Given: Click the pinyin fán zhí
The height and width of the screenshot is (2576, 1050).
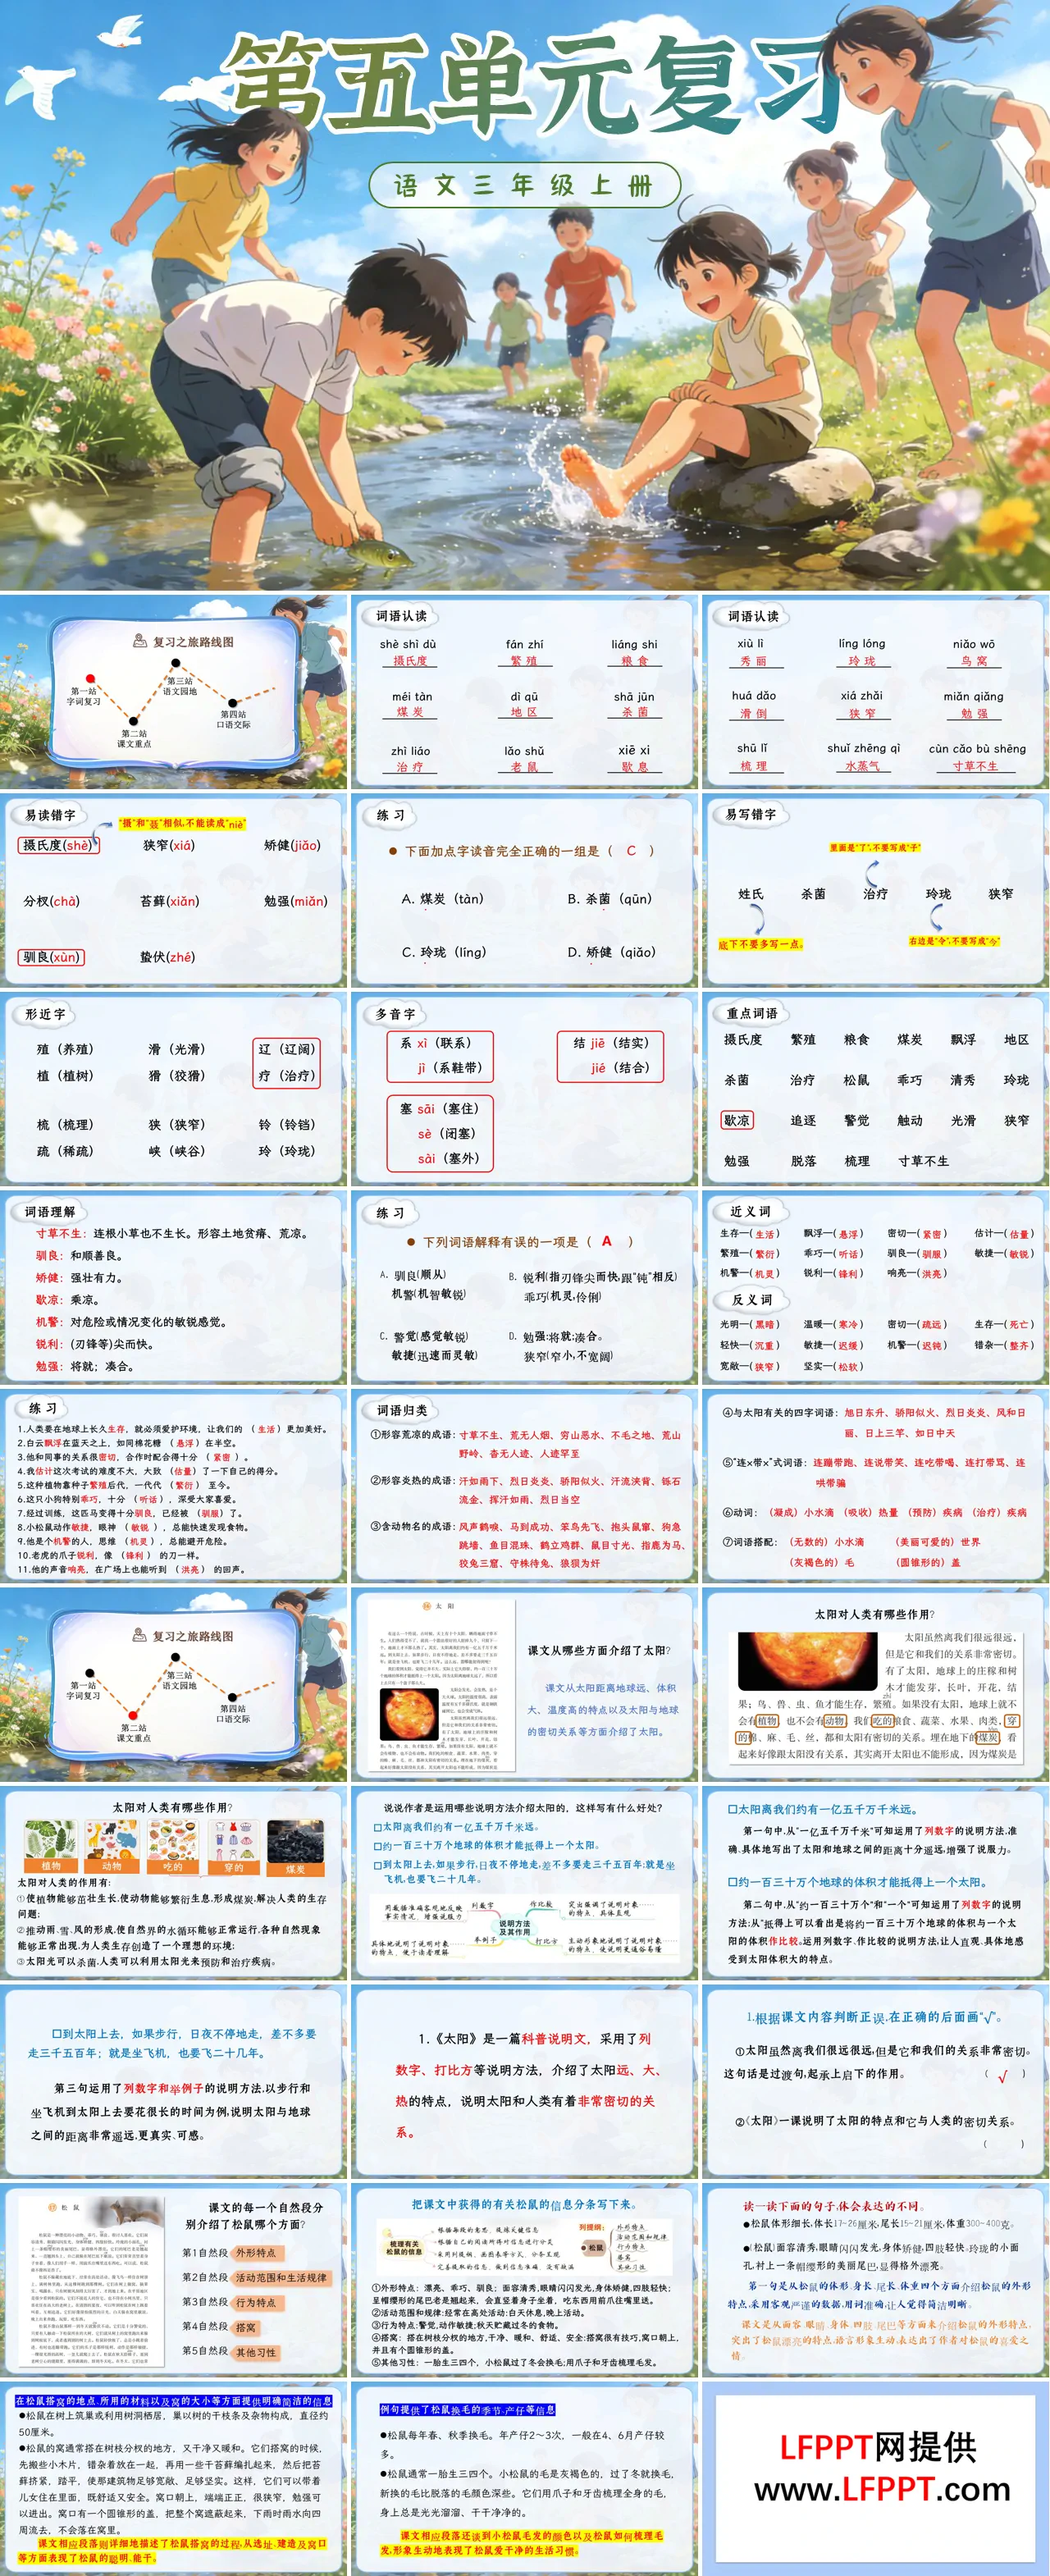Looking at the screenshot, I should pyautogui.click(x=524, y=644).
